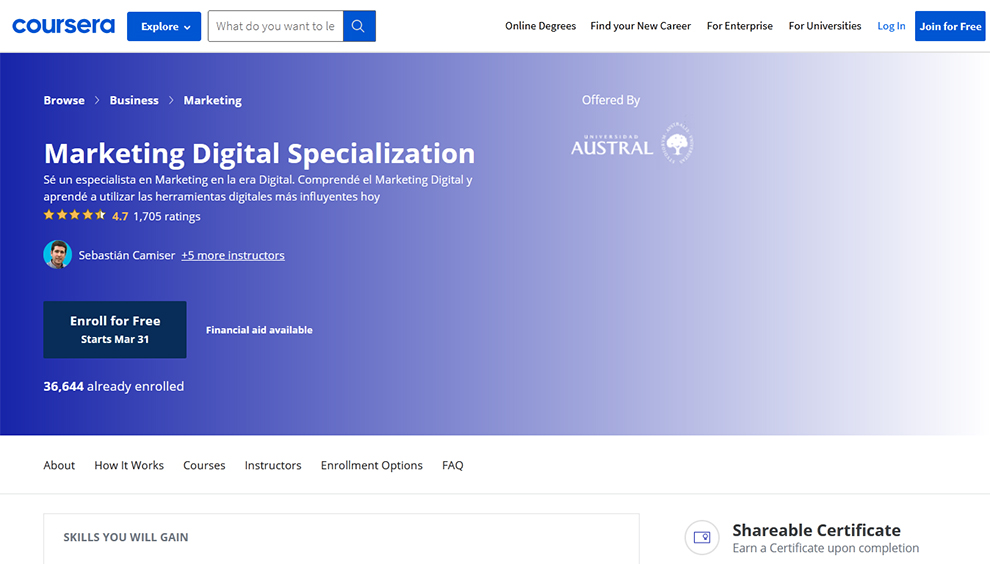The height and width of the screenshot is (564, 990).
Task: Click the Join for Free button
Action: tap(950, 26)
